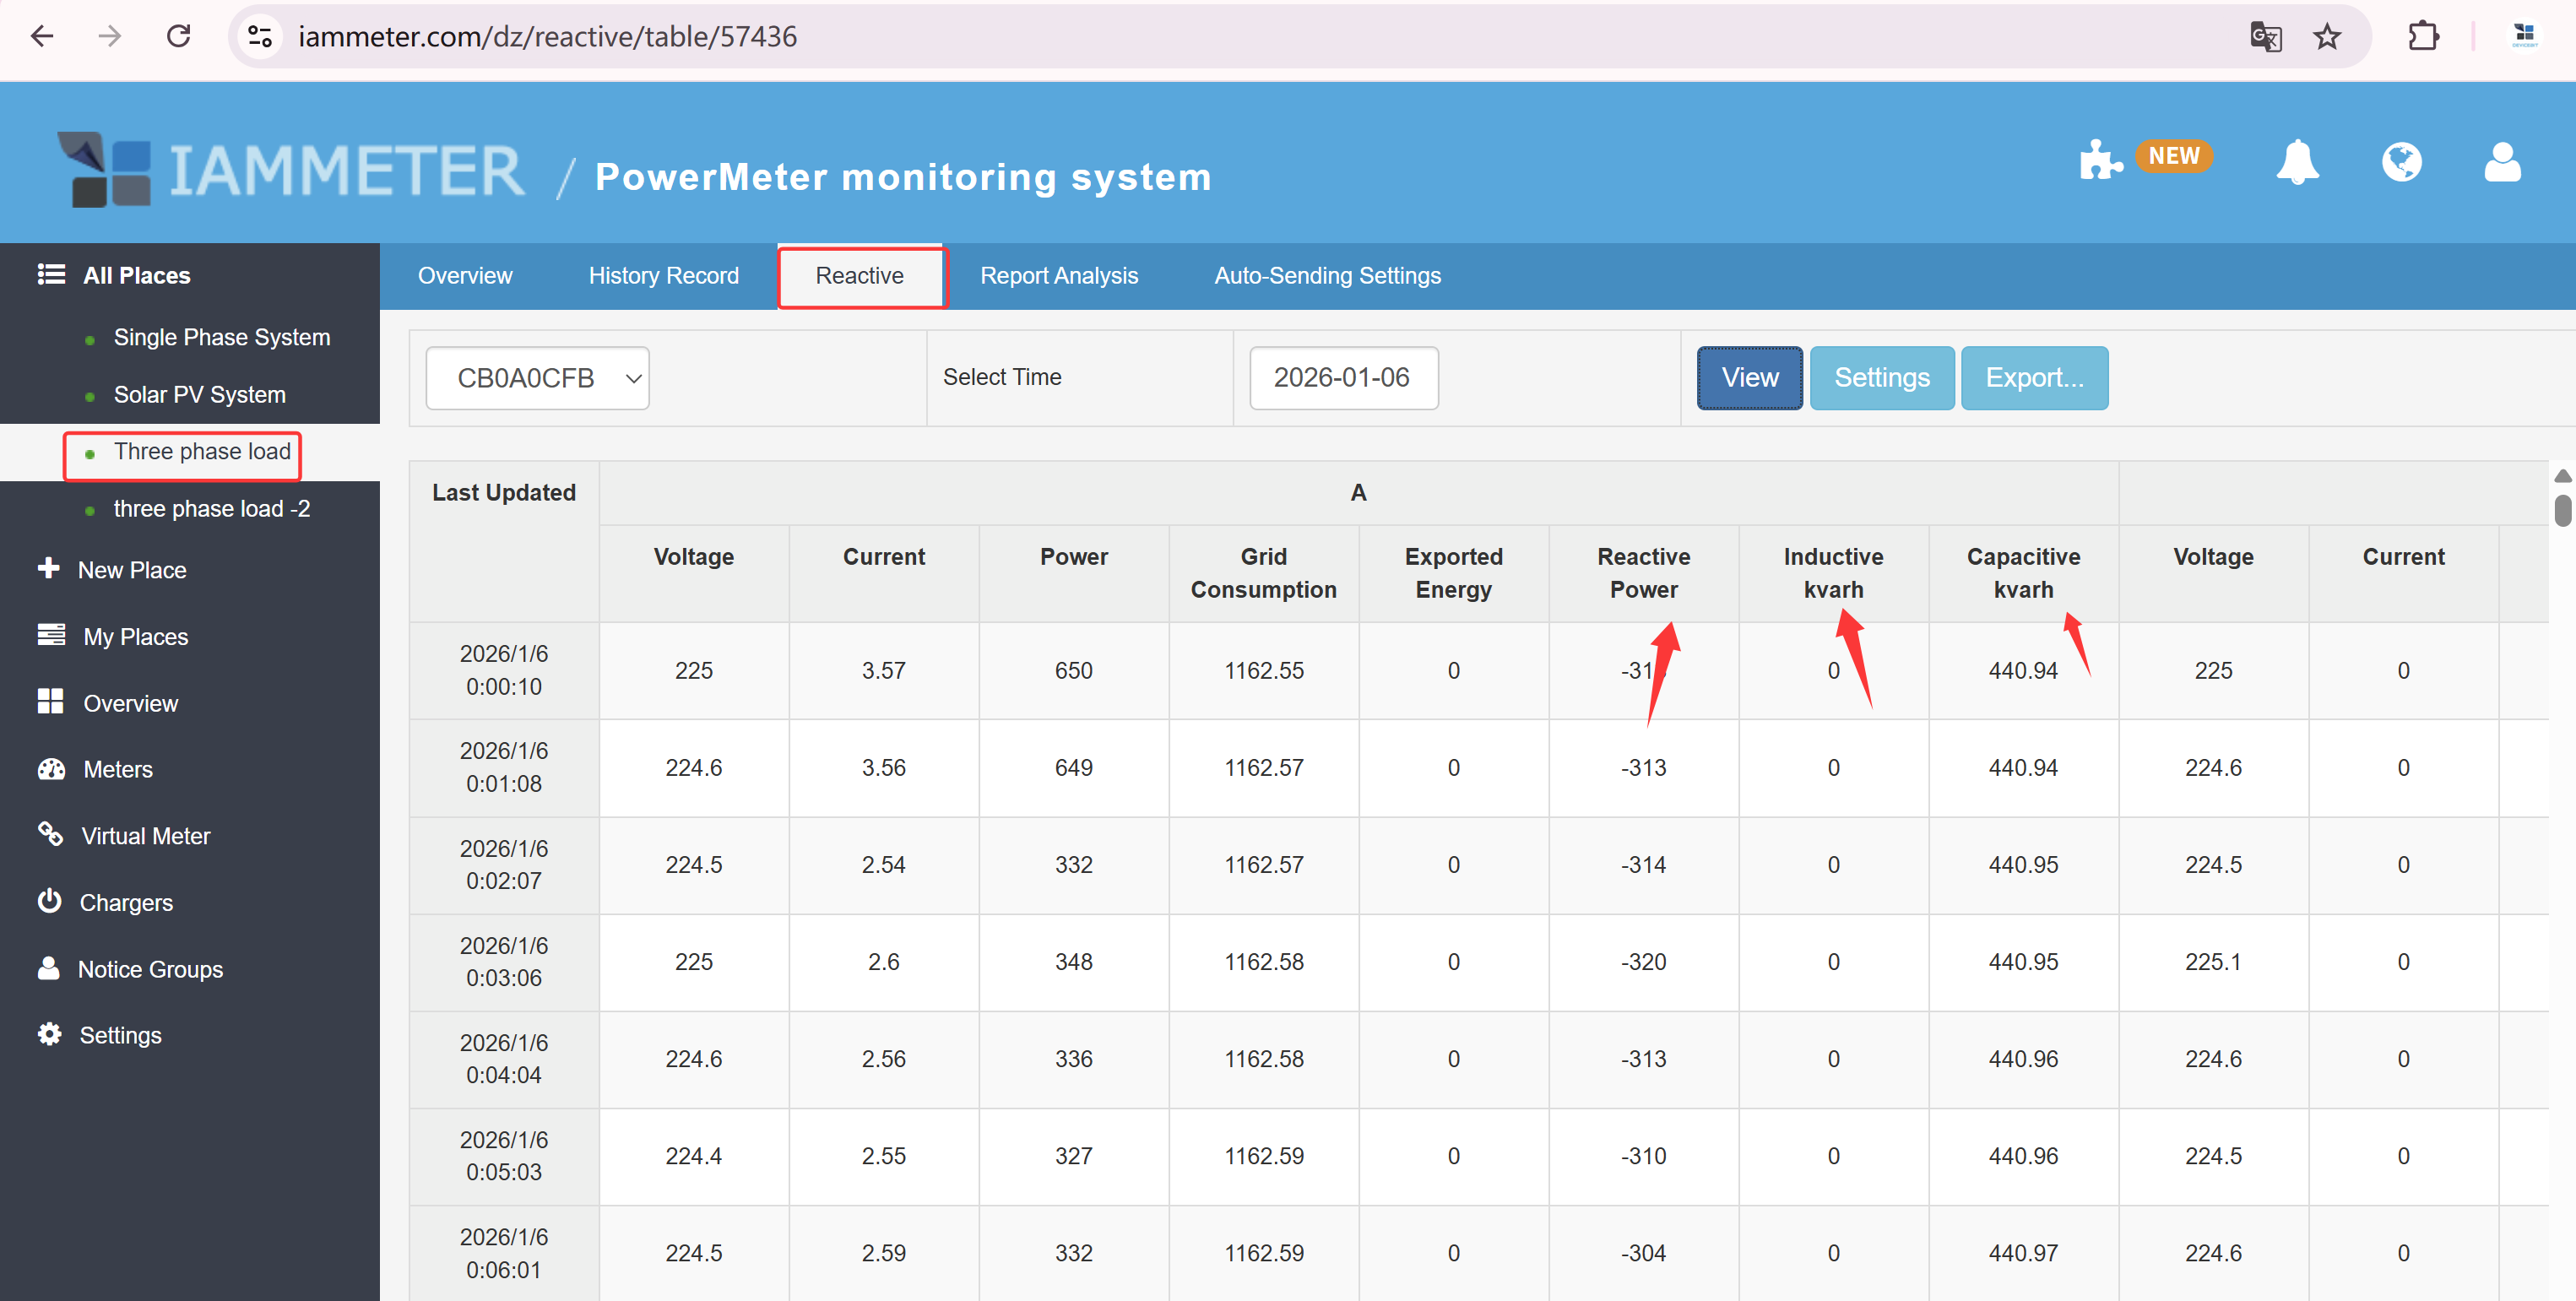Select Three phase load in the sidebar
The width and height of the screenshot is (2576, 1301).
(x=201, y=451)
